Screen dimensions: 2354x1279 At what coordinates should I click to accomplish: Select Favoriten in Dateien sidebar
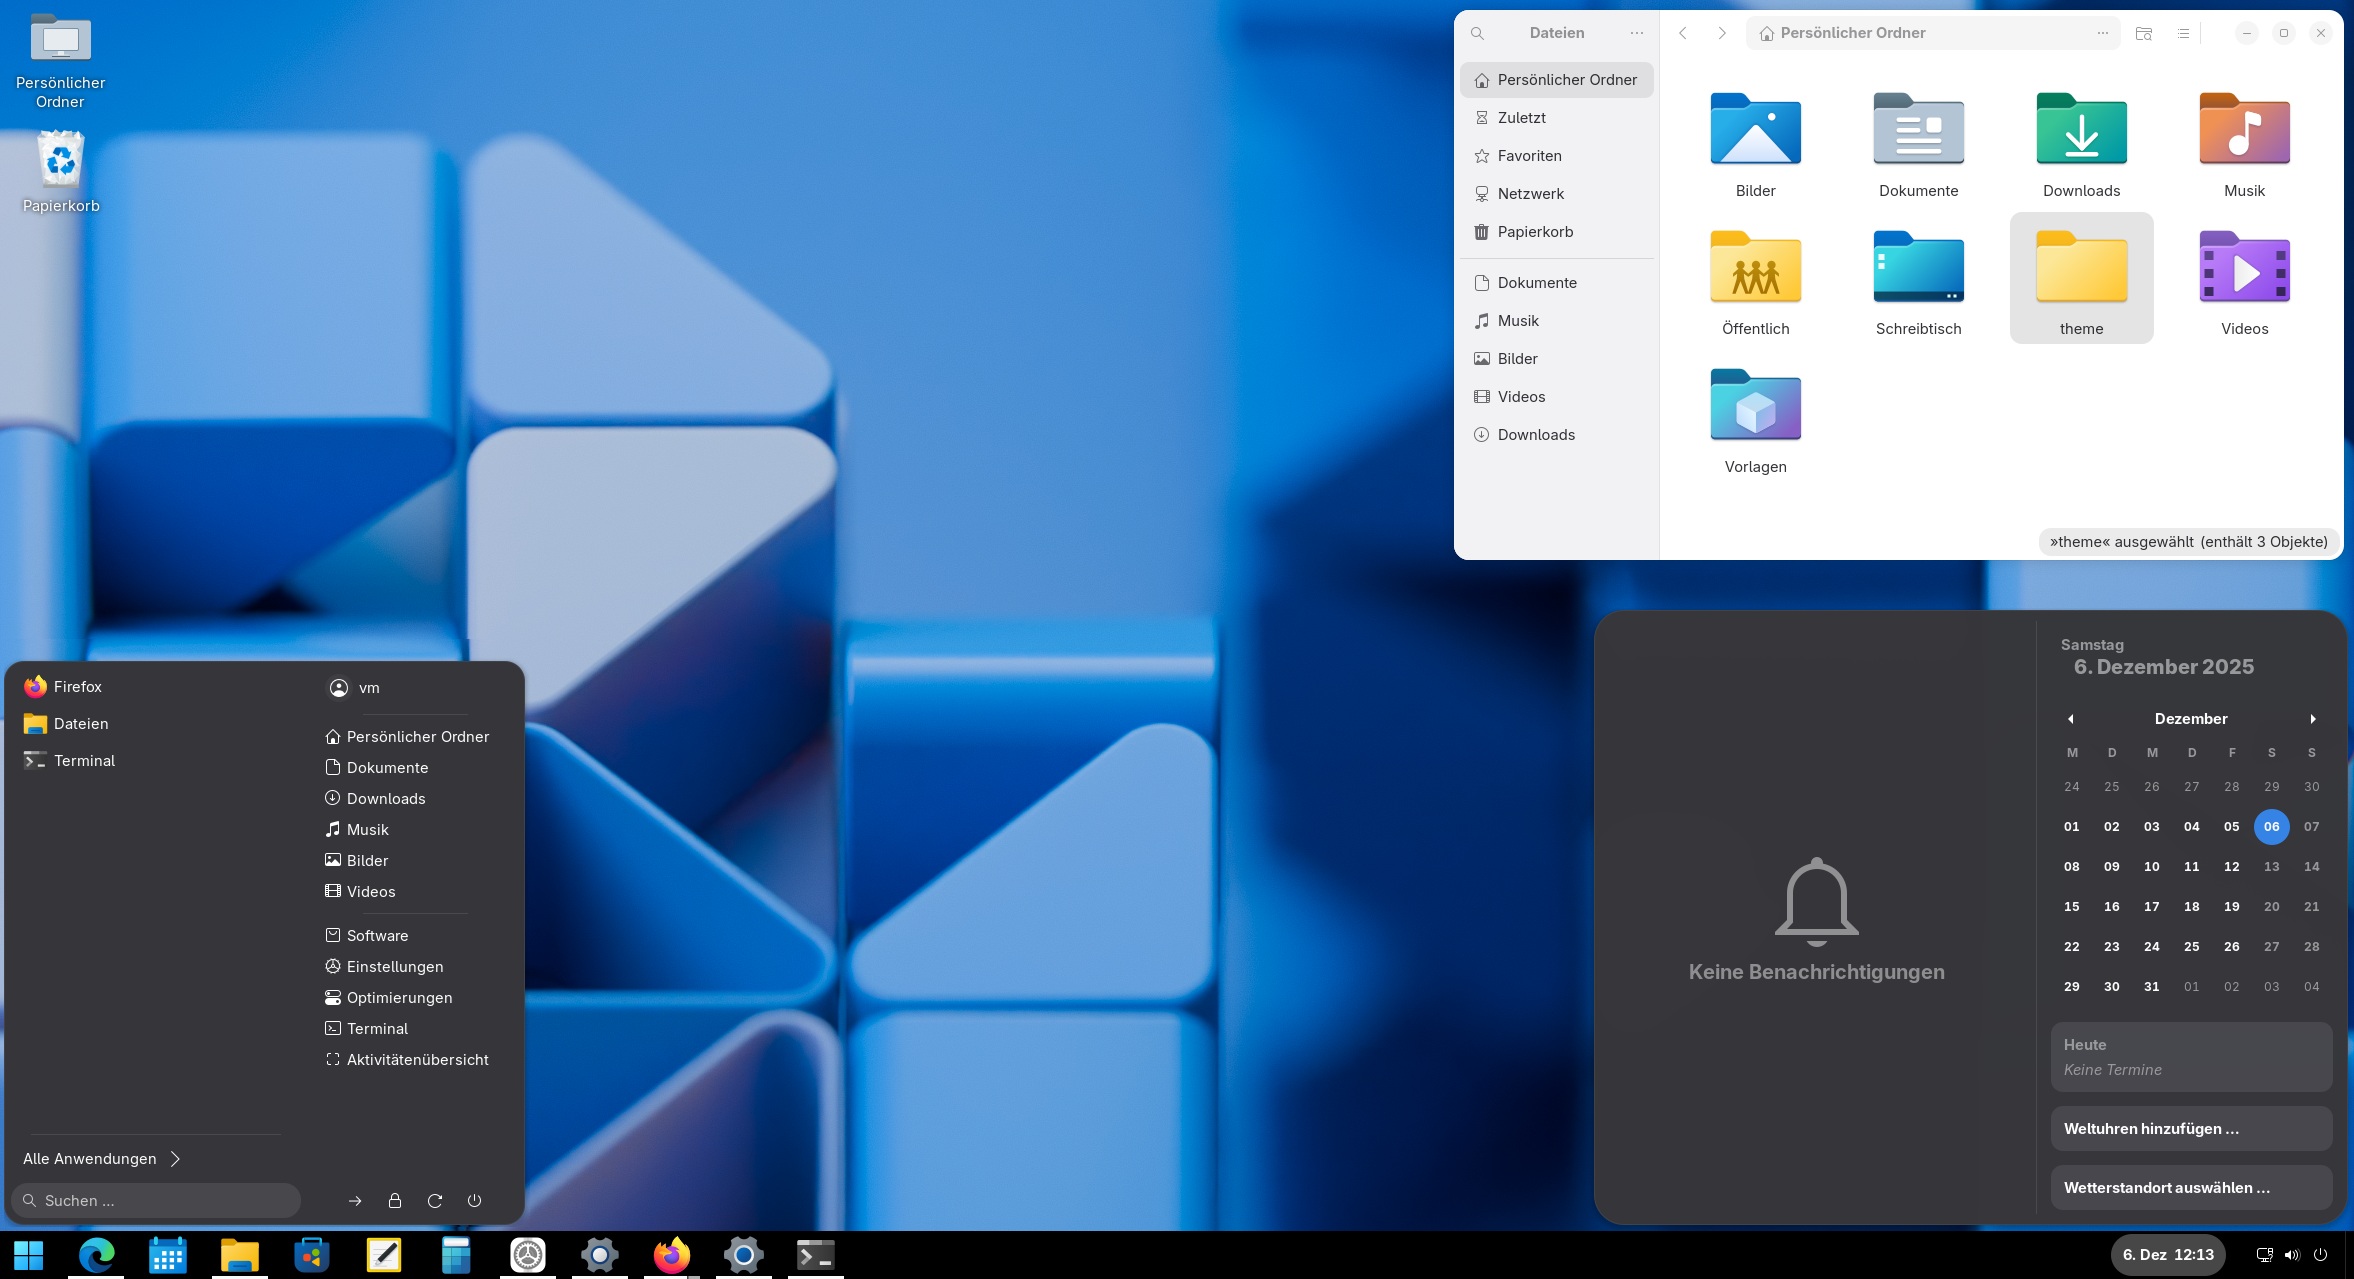coord(1529,156)
